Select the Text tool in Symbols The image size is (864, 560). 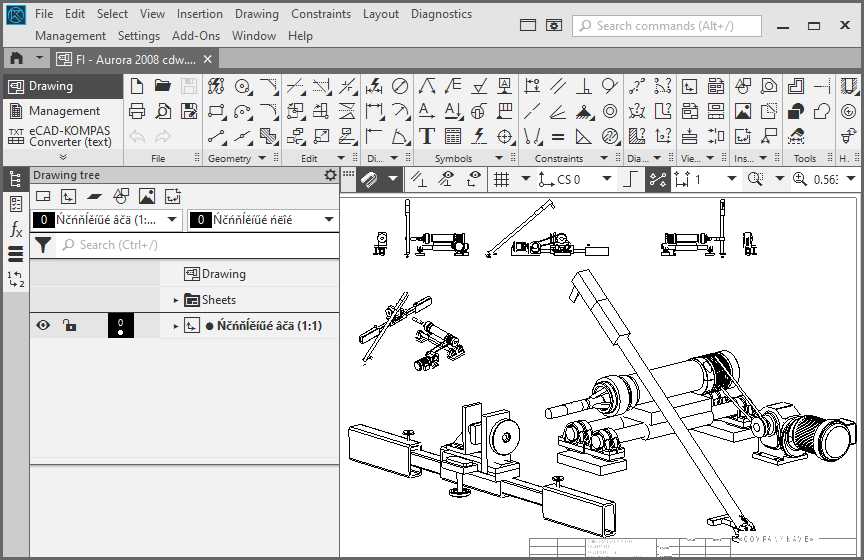(427, 136)
